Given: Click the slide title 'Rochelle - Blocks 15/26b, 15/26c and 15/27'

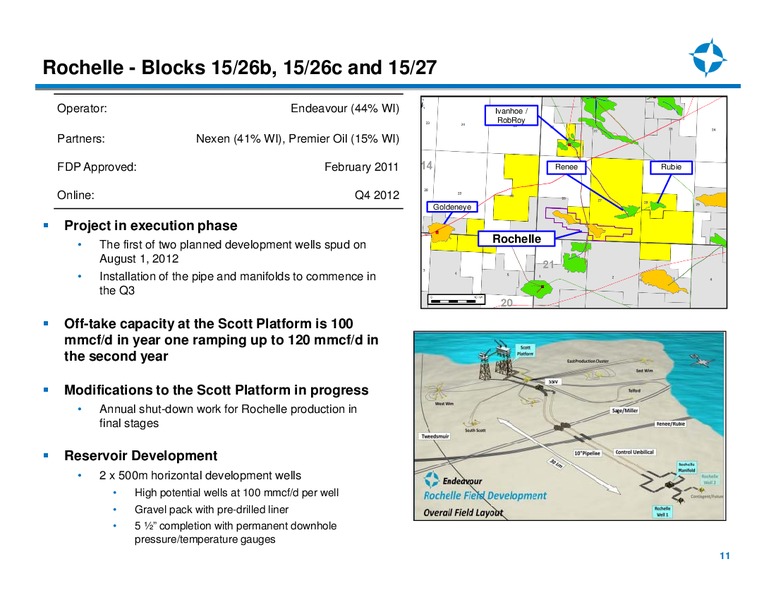Looking at the screenshot, I should point(240,67).
